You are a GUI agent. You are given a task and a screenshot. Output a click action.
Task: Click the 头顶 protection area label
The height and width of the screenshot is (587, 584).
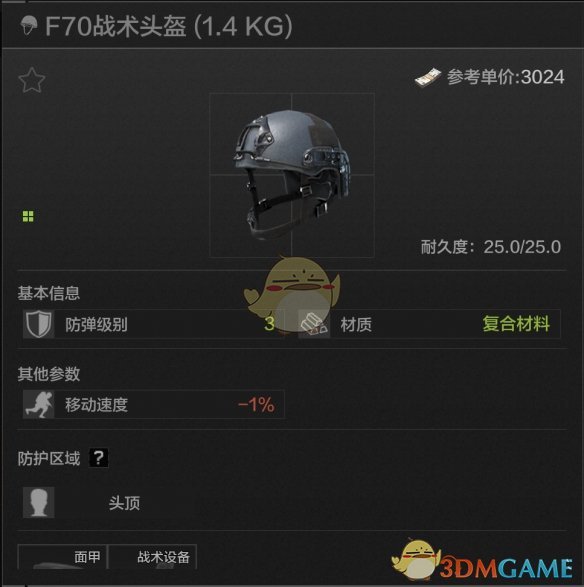click(x=124, y=503)
